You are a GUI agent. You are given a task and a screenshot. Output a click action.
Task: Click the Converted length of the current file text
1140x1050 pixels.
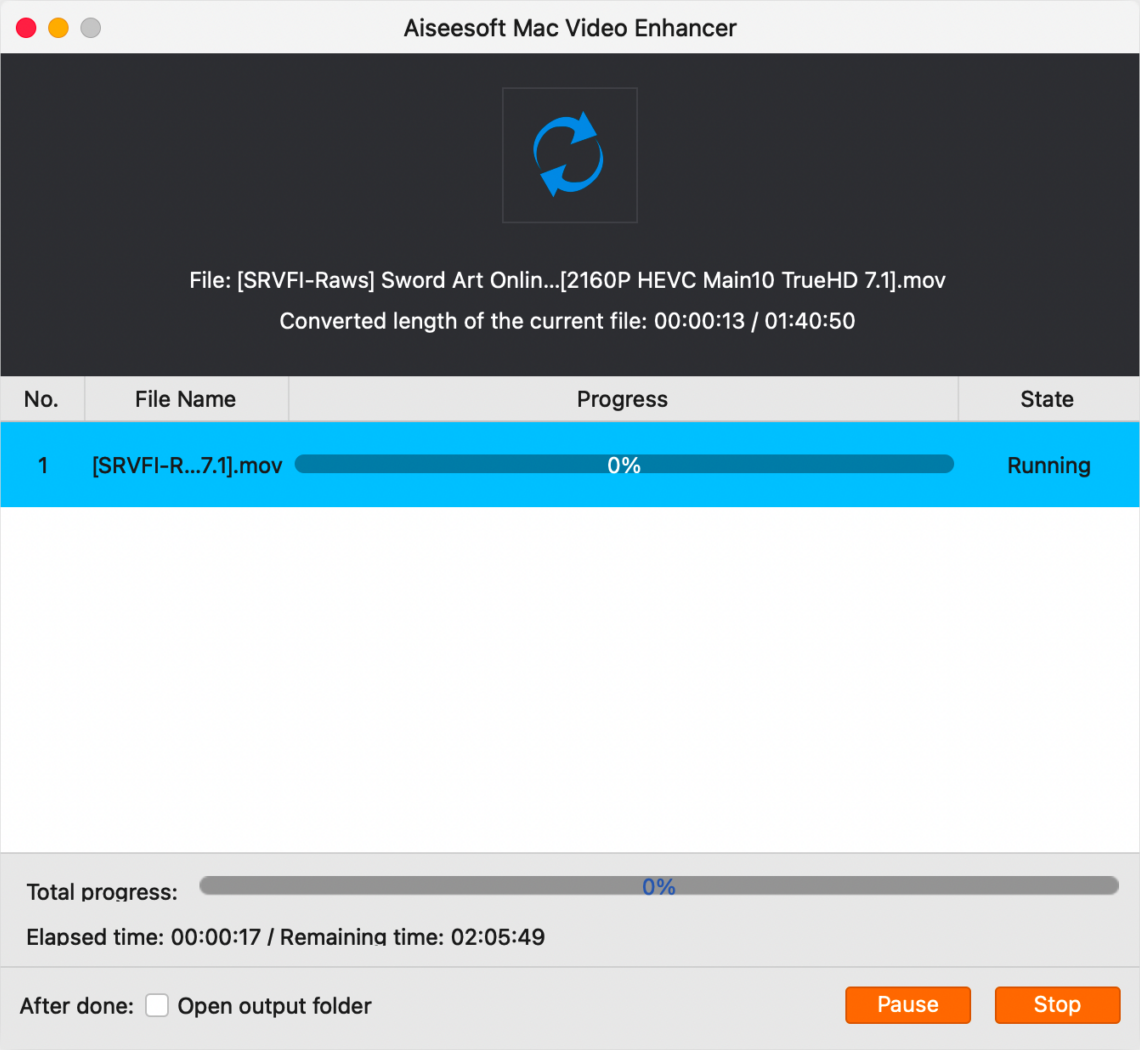coord(567,321)
